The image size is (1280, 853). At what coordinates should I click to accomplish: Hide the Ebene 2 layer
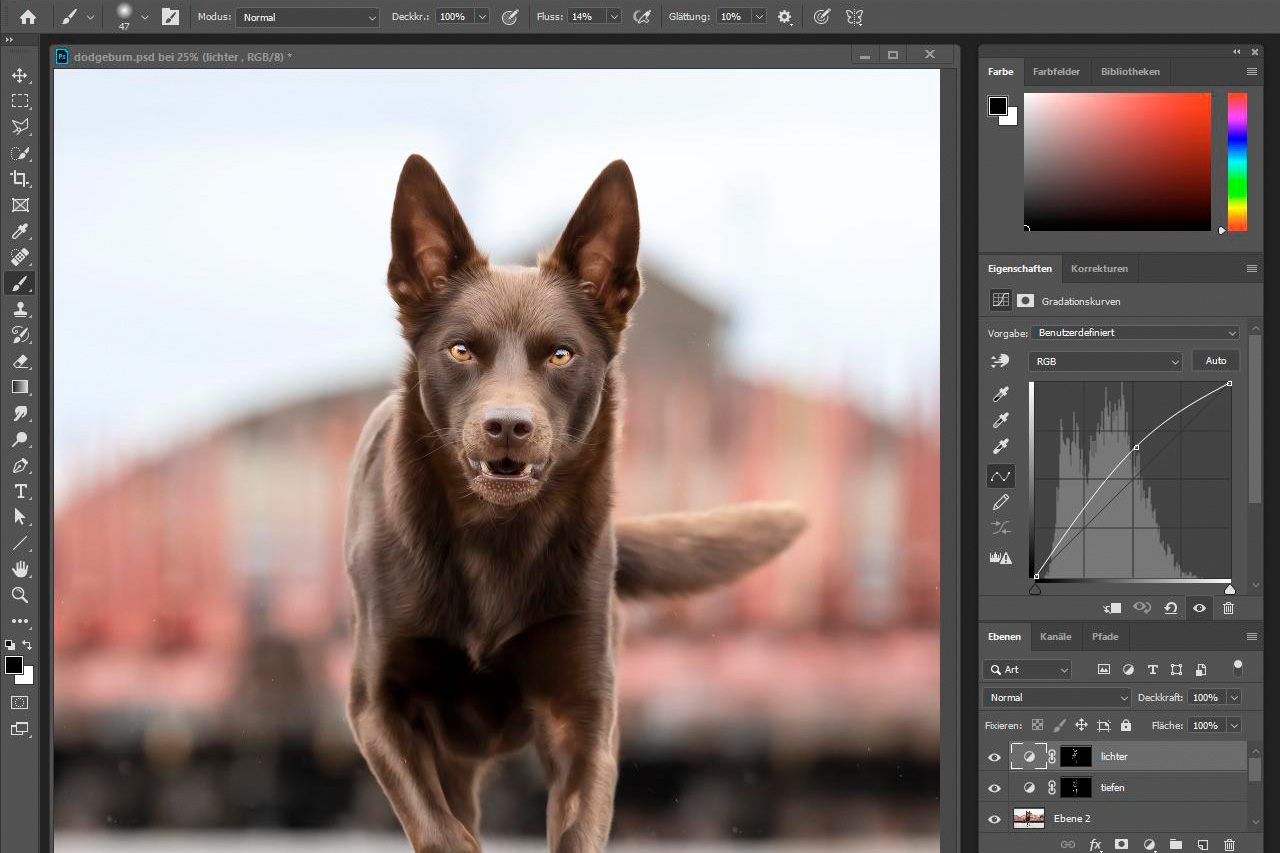[994, 819]
